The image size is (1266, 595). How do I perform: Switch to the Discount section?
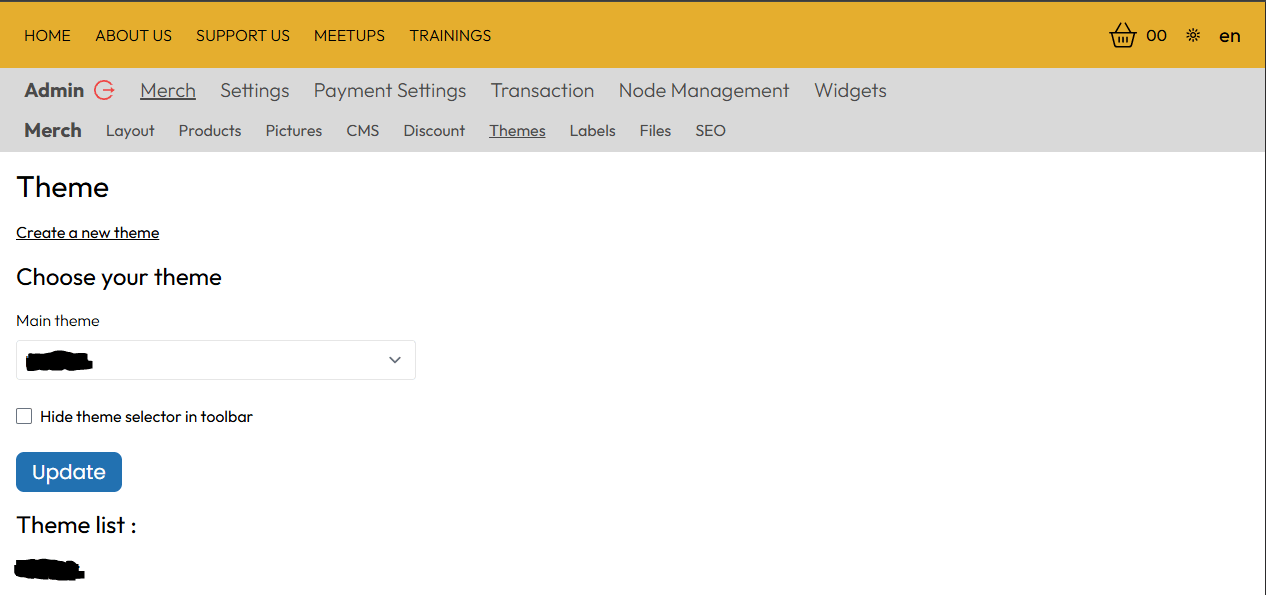click(434, 131)
